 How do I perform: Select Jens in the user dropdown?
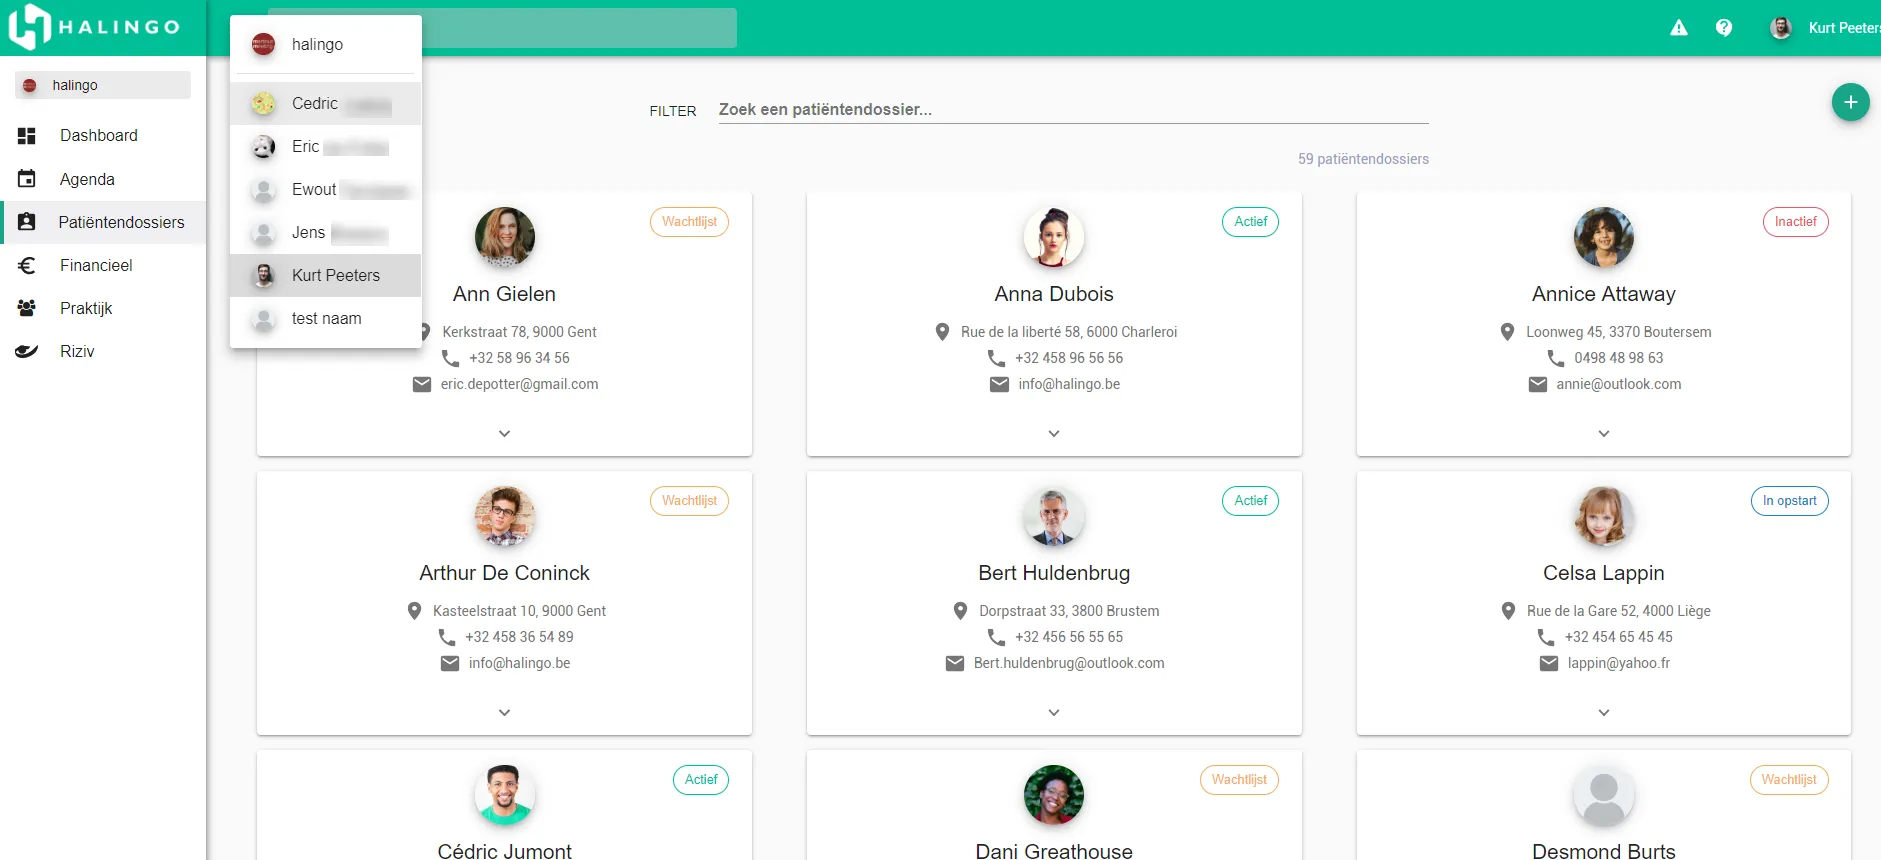coord(325,233)
